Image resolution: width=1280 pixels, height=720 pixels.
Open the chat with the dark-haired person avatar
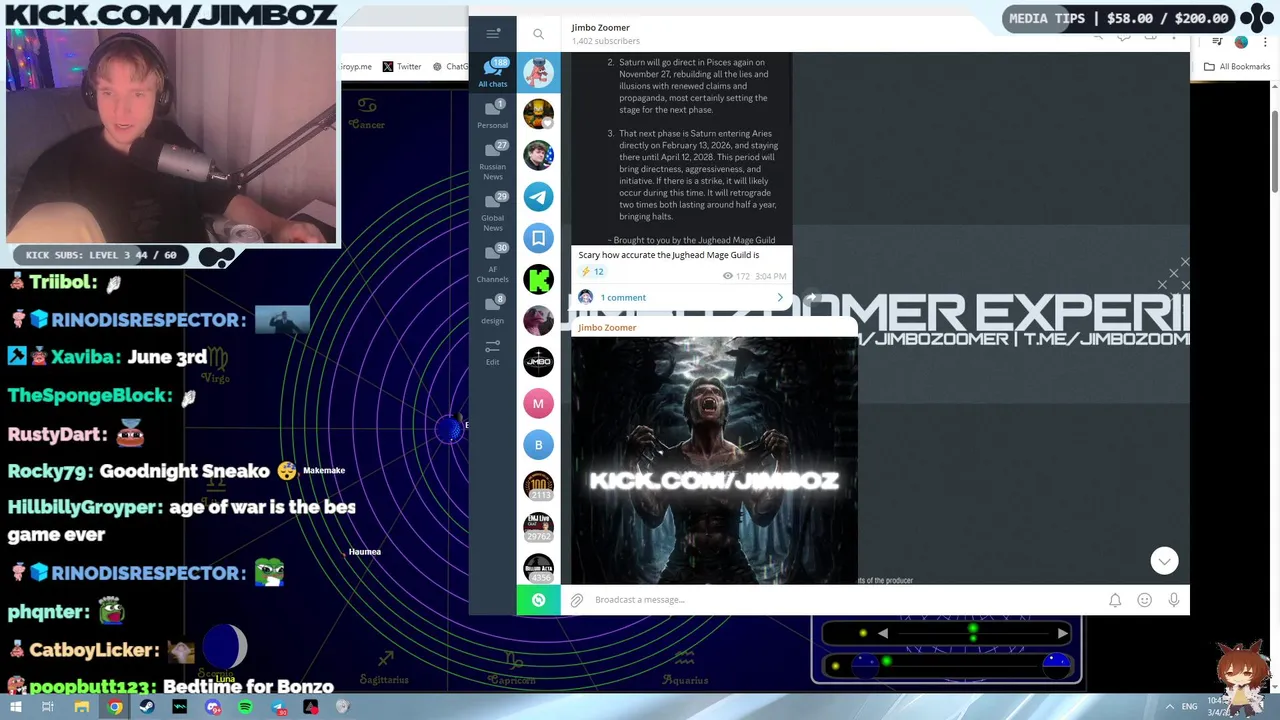[x=538, y=155]
